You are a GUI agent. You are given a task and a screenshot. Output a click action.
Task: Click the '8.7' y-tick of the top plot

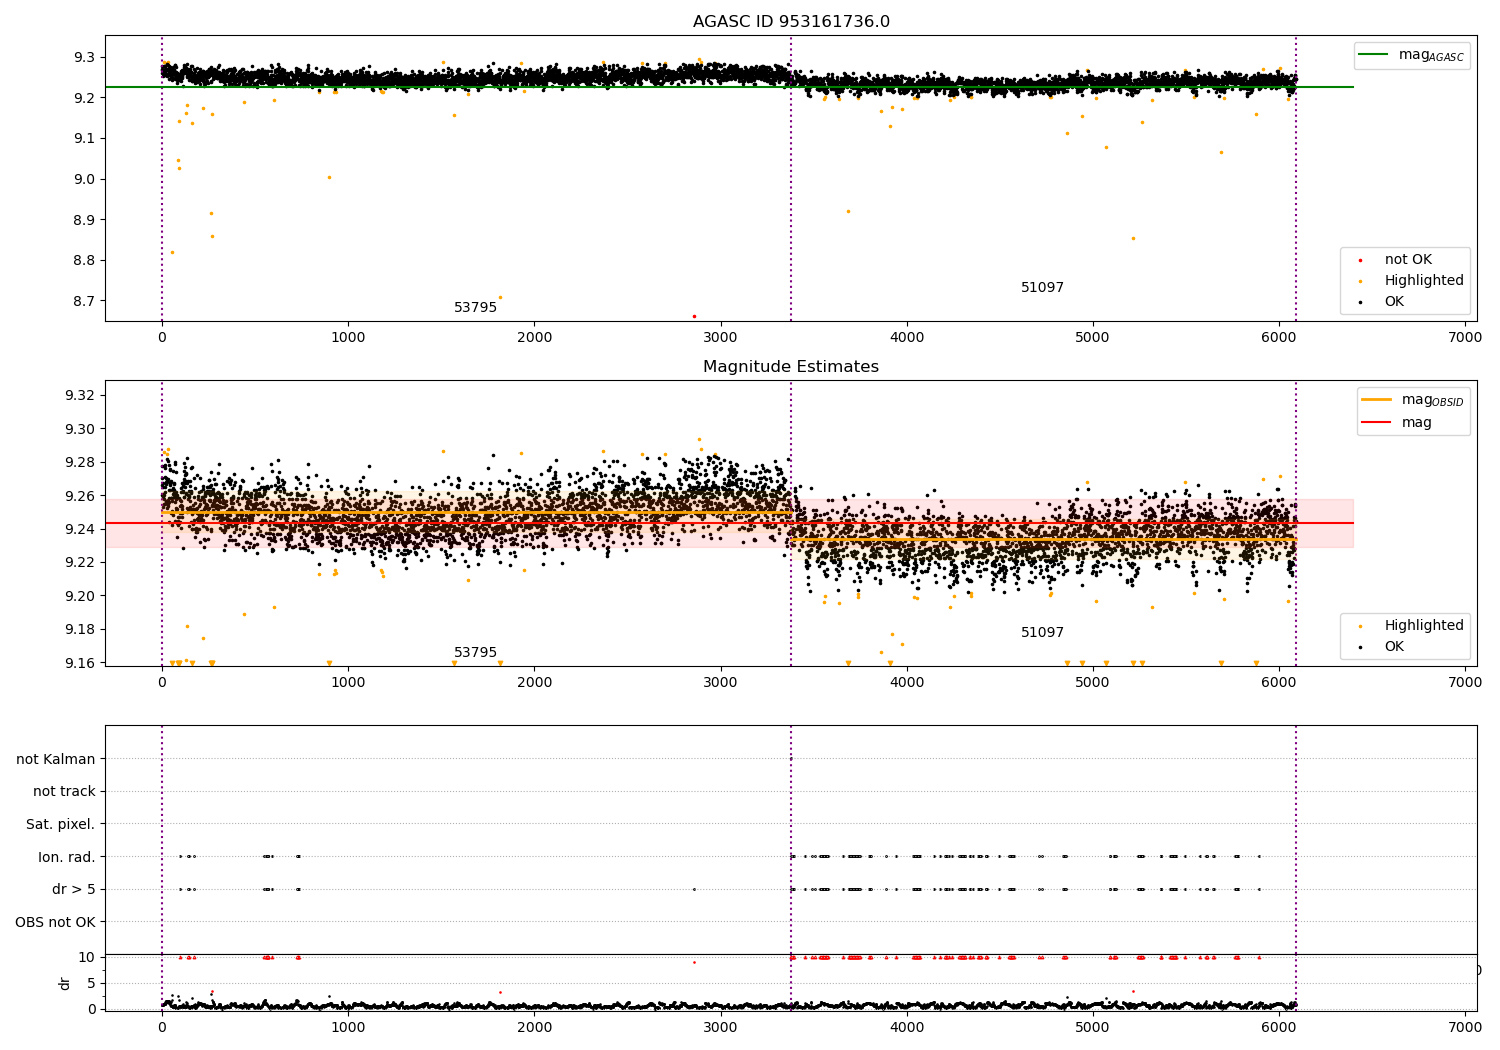pyautogui.click(x=84, y=301)
